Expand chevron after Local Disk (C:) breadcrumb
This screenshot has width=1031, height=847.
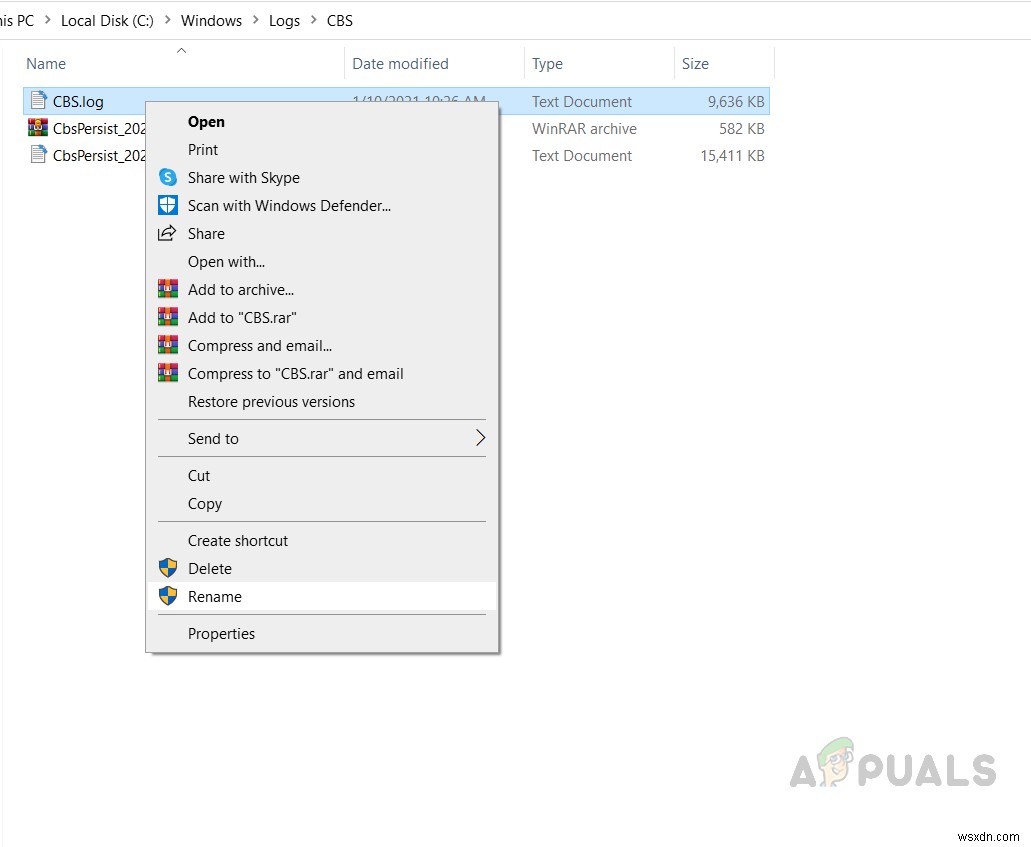(x=168, y=20)
